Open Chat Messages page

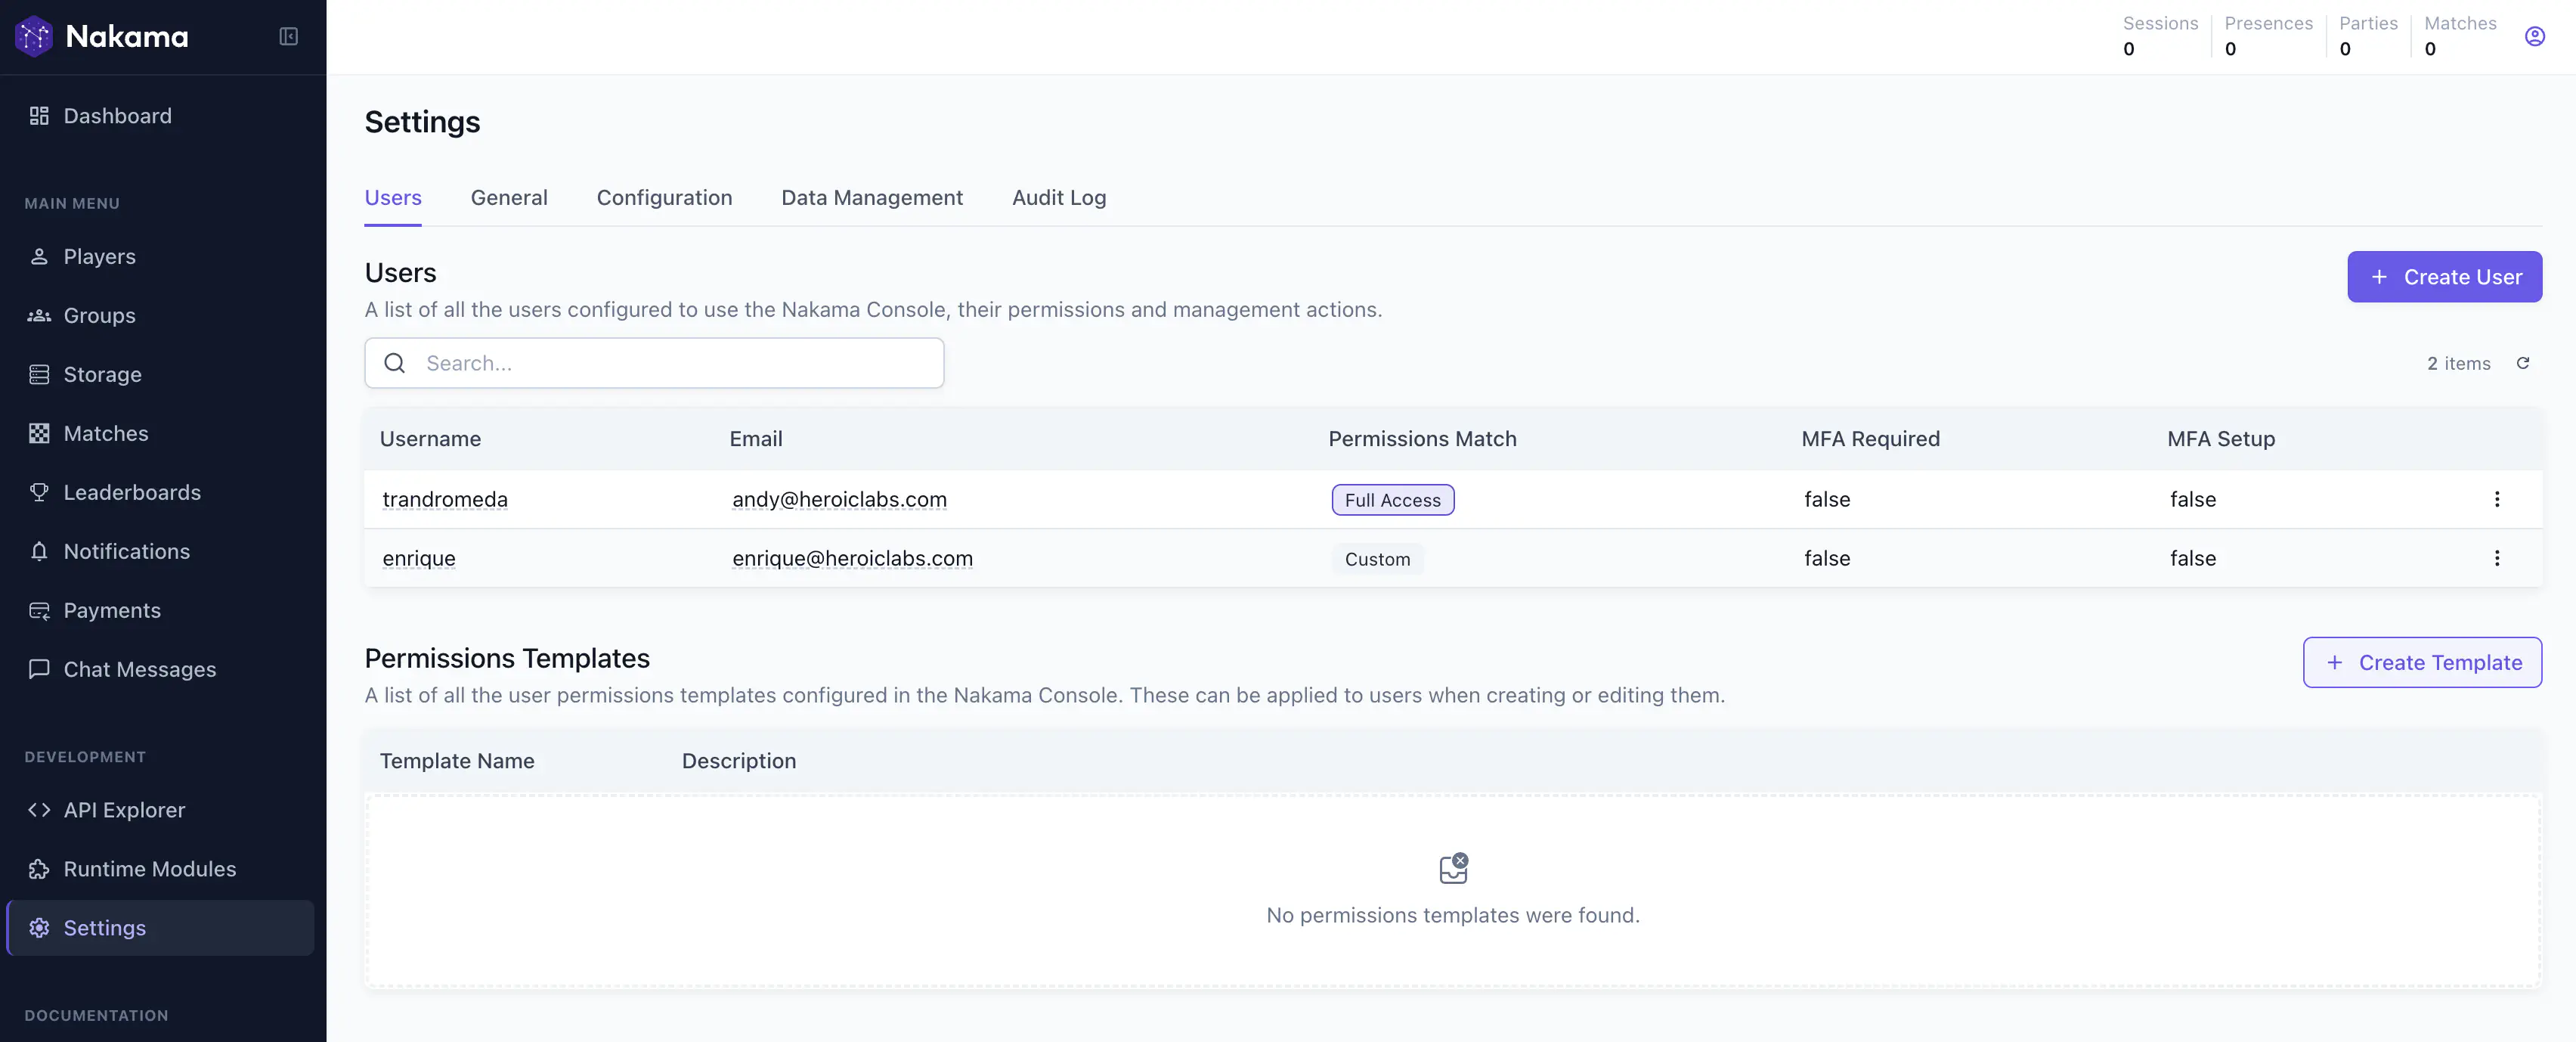pyautogui.click(x=160, y=670)
